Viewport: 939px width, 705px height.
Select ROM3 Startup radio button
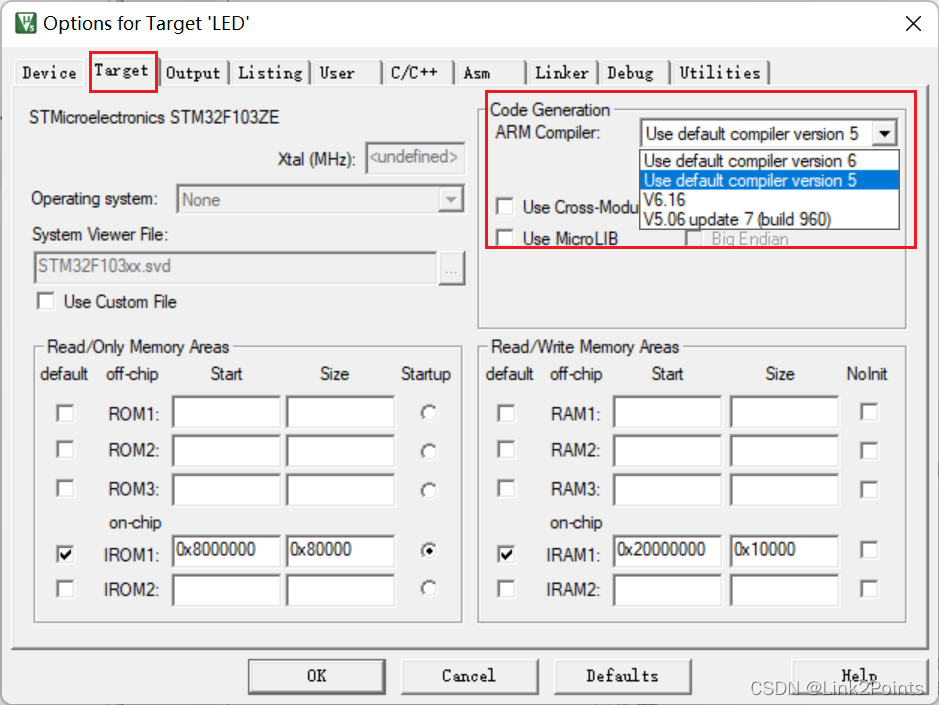coord(428,491)
